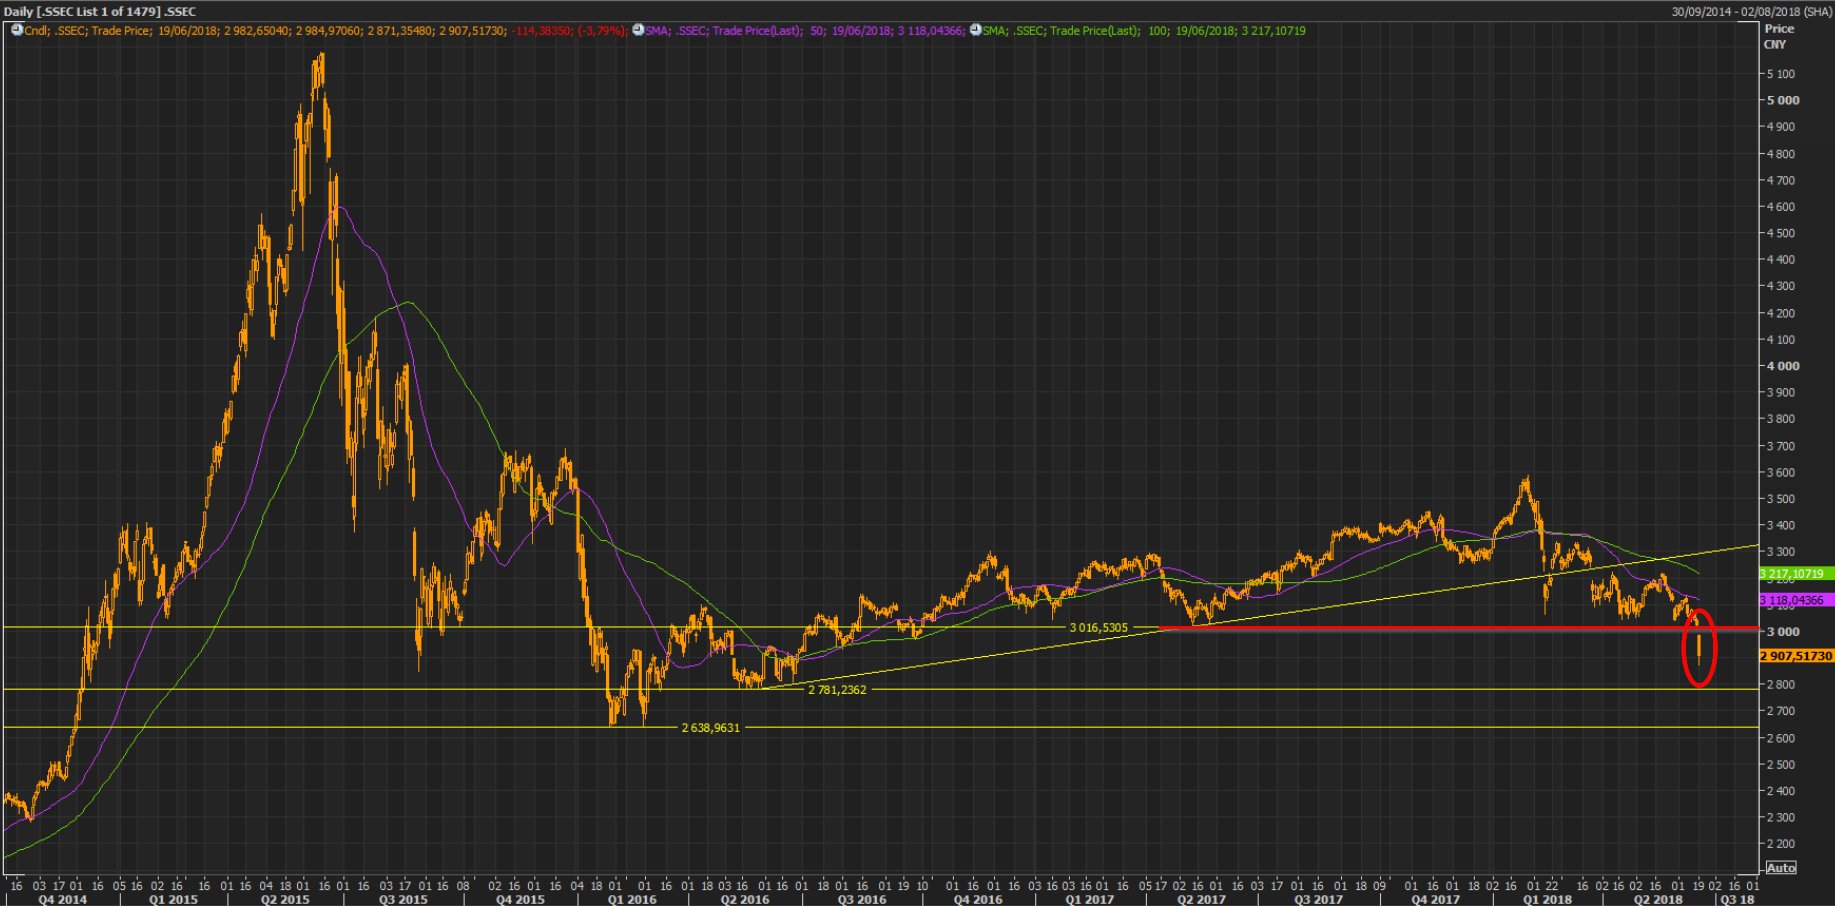Click the Q1 2018 time axis label
Image resolution: width=1835 pixels, height=906 pixels.
[x=1547, y=899]
